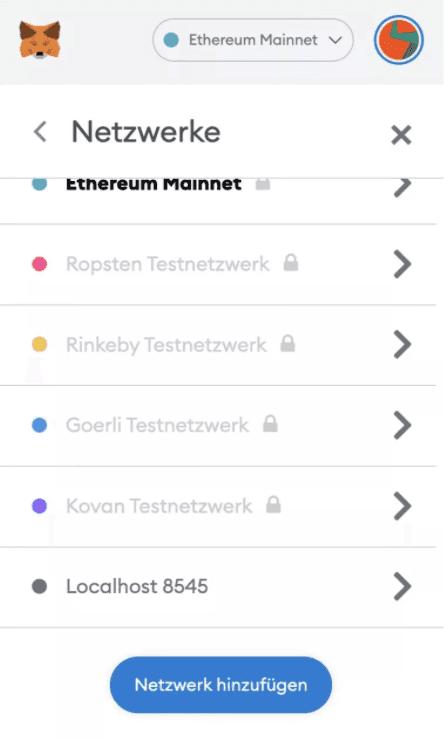This screenshot has height=738, width=447.
Task: Expand Kovan Testnetzwerk details via chevron
Action: 402,506
